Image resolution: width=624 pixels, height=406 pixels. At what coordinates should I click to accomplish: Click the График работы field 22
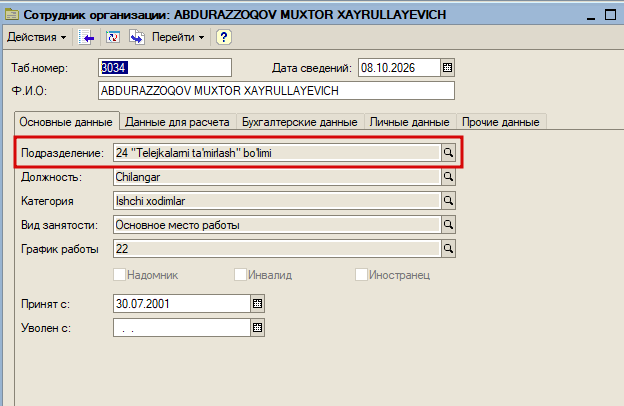click(x=277, y=248)
